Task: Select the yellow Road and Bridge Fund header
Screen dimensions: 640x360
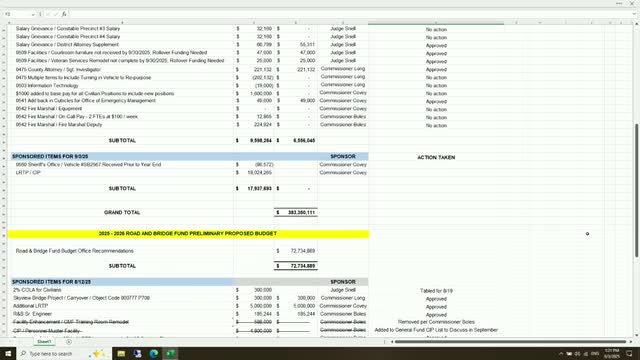Action: (x=188, y=233)
